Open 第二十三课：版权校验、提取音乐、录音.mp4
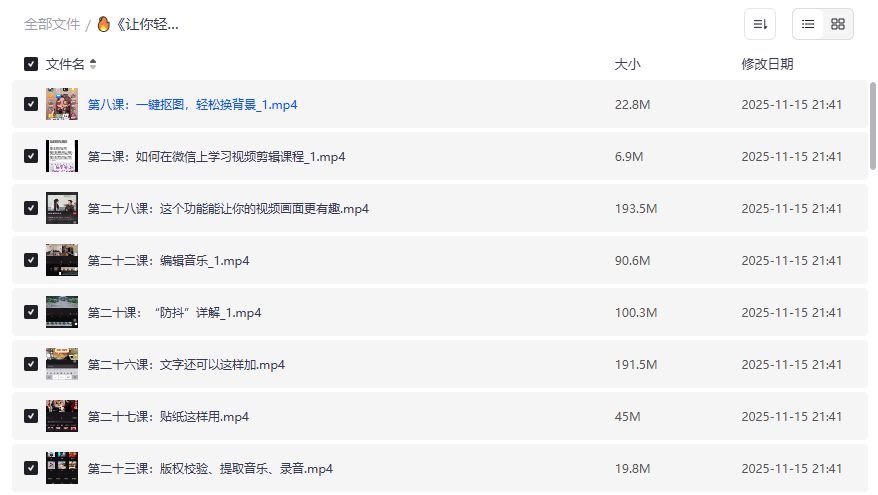 (211, 469)
